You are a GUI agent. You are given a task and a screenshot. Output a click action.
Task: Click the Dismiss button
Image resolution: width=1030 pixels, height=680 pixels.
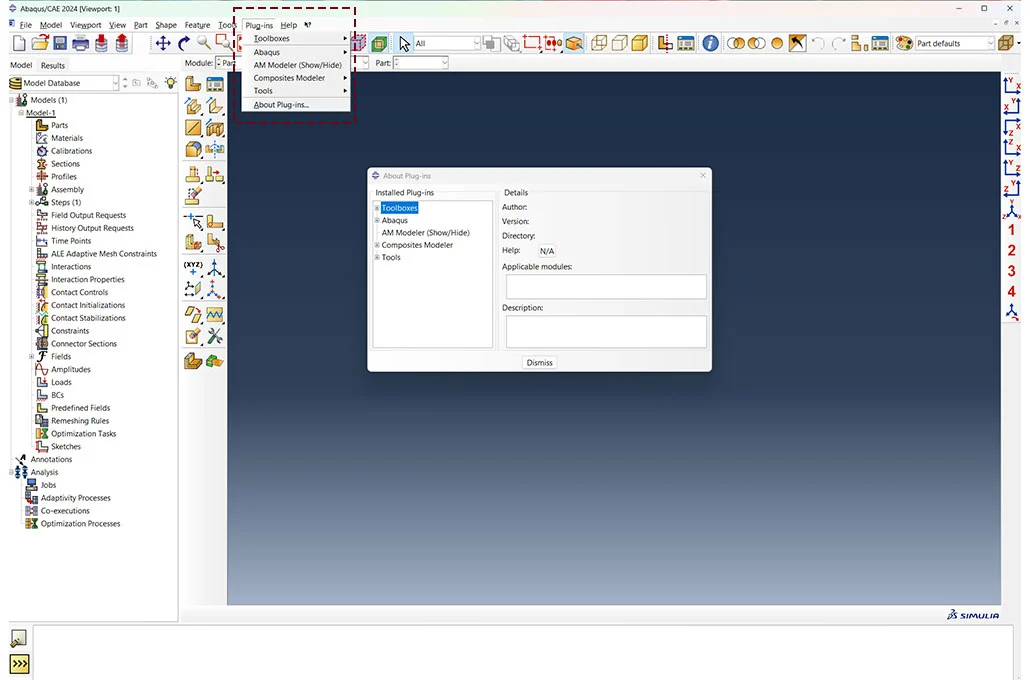click(539, 363)
